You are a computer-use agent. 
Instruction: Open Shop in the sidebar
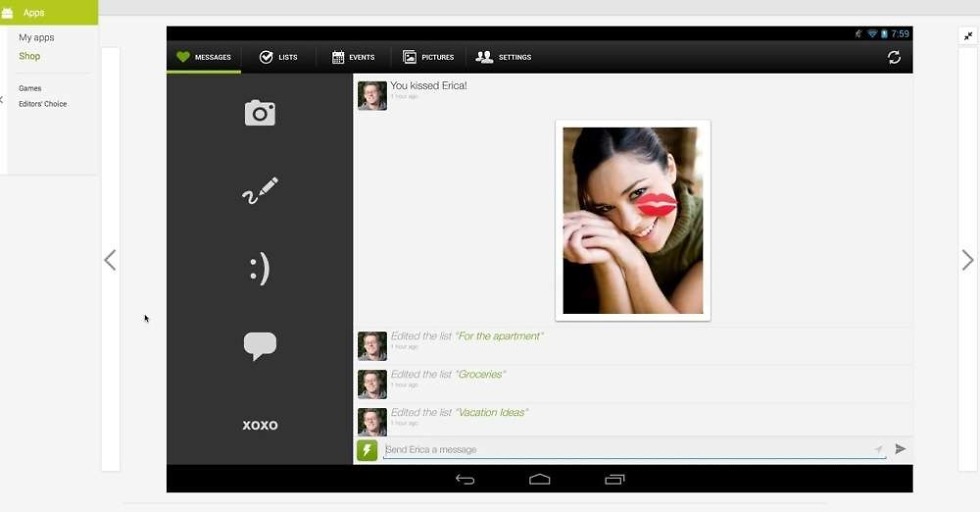click(29, 56)
